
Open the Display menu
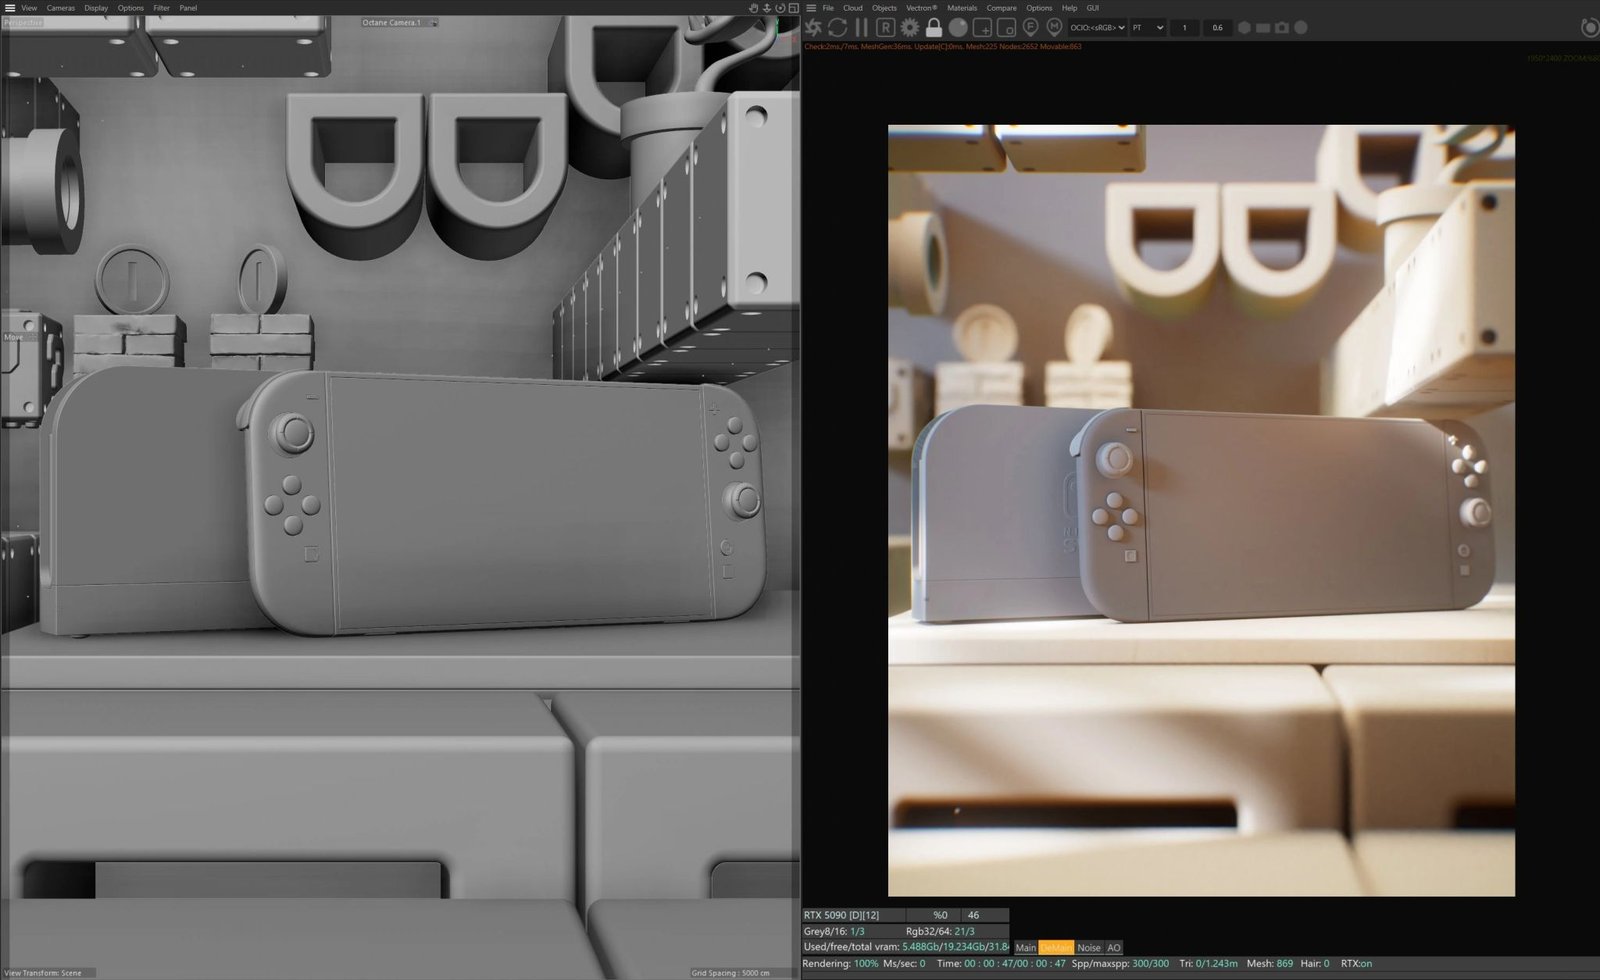96,8
